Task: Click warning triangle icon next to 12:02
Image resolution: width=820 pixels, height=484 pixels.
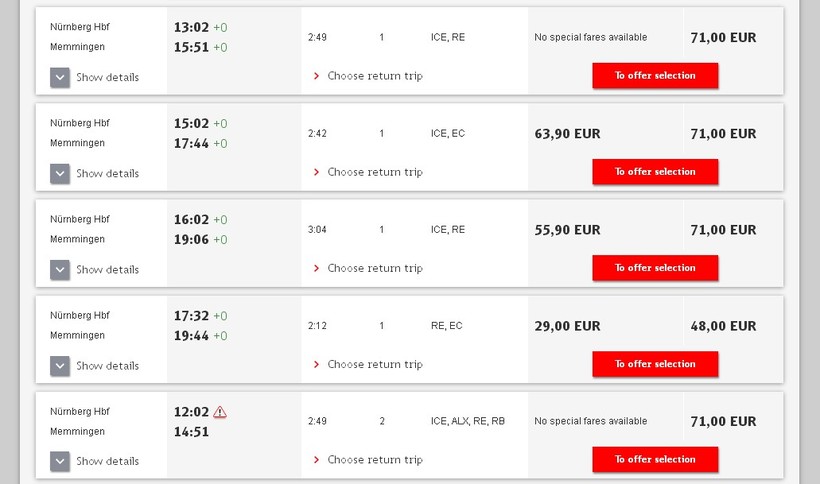Action: click(220, 412)
